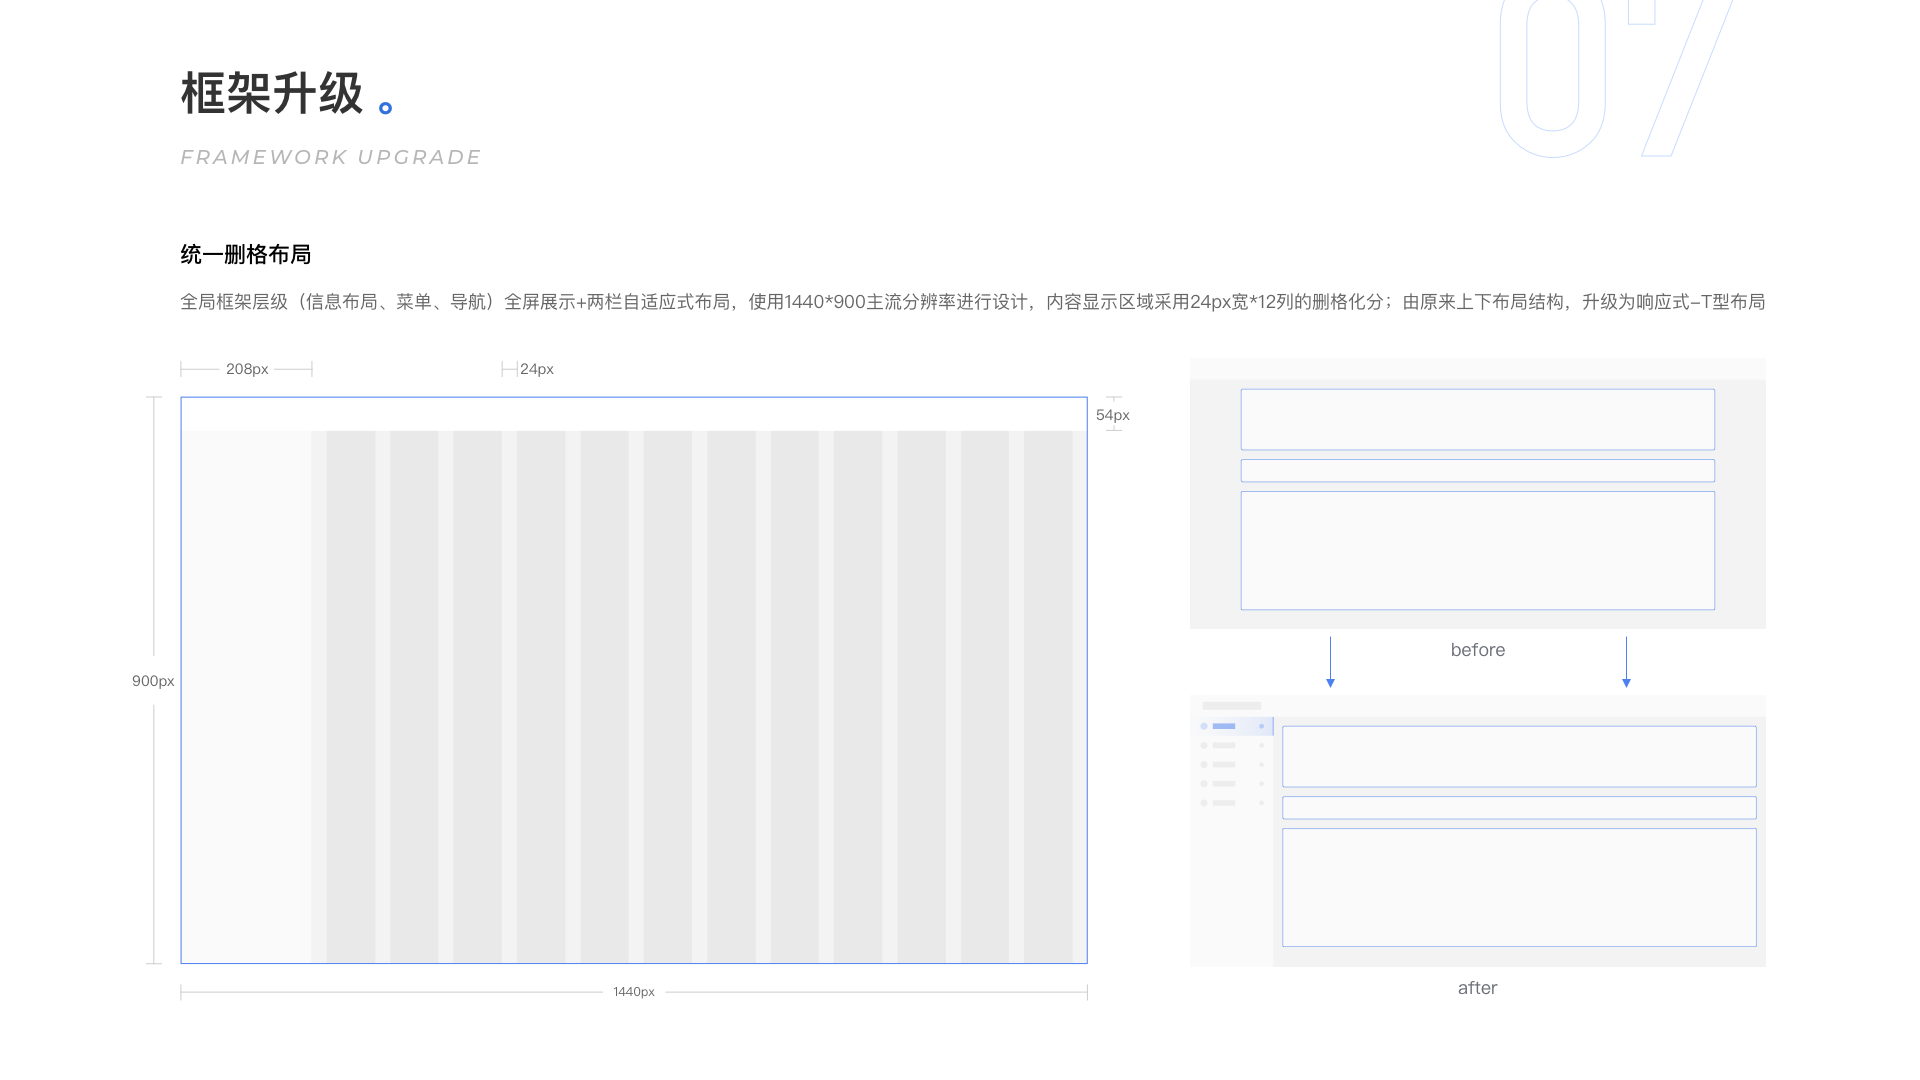
Task: Click the round icon of highlighted sidebar item
Action: pyautogui.click(x=1204, y=726)
